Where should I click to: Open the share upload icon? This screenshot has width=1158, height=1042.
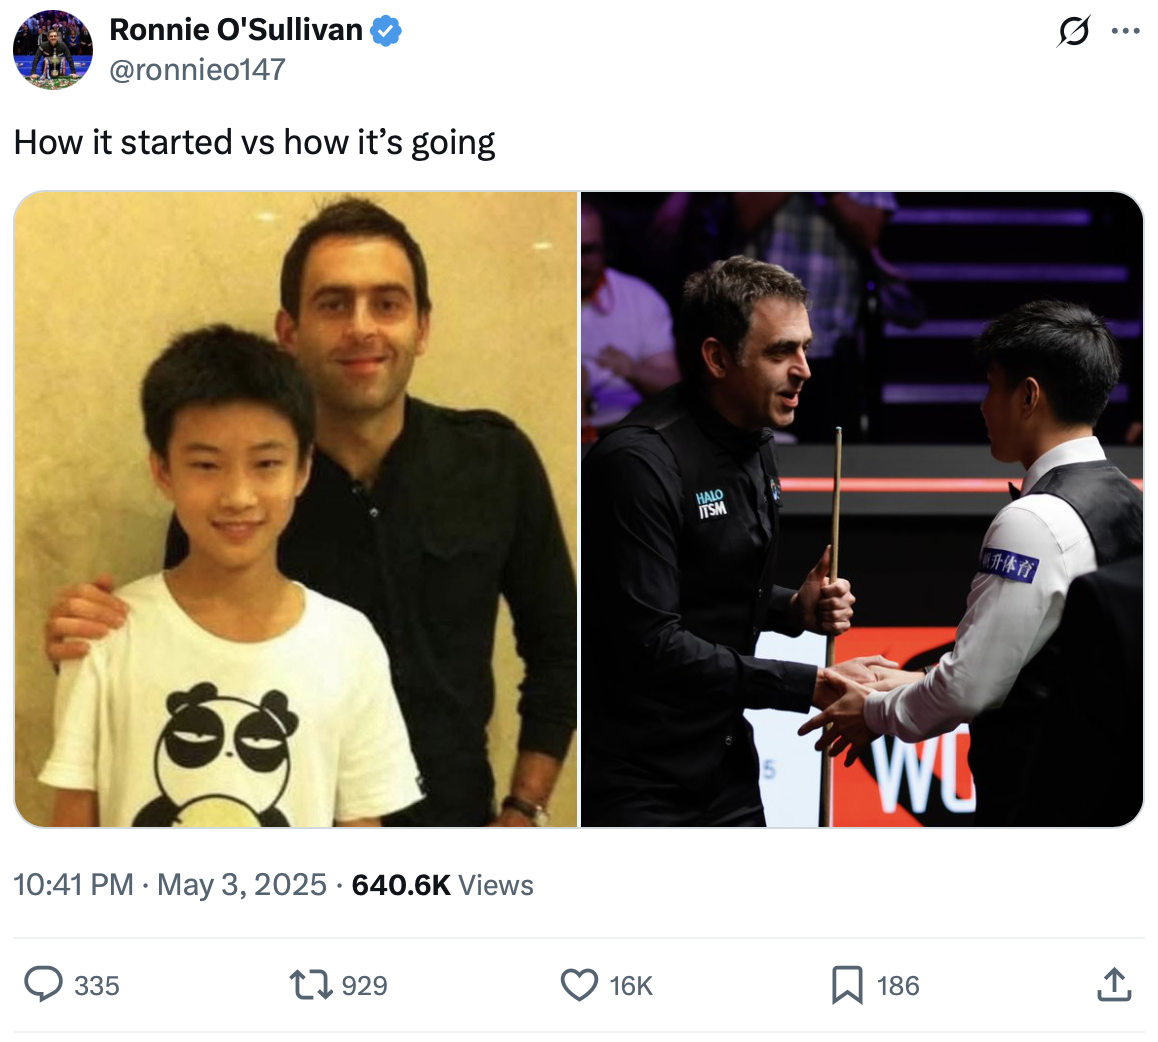(1114, 984)
